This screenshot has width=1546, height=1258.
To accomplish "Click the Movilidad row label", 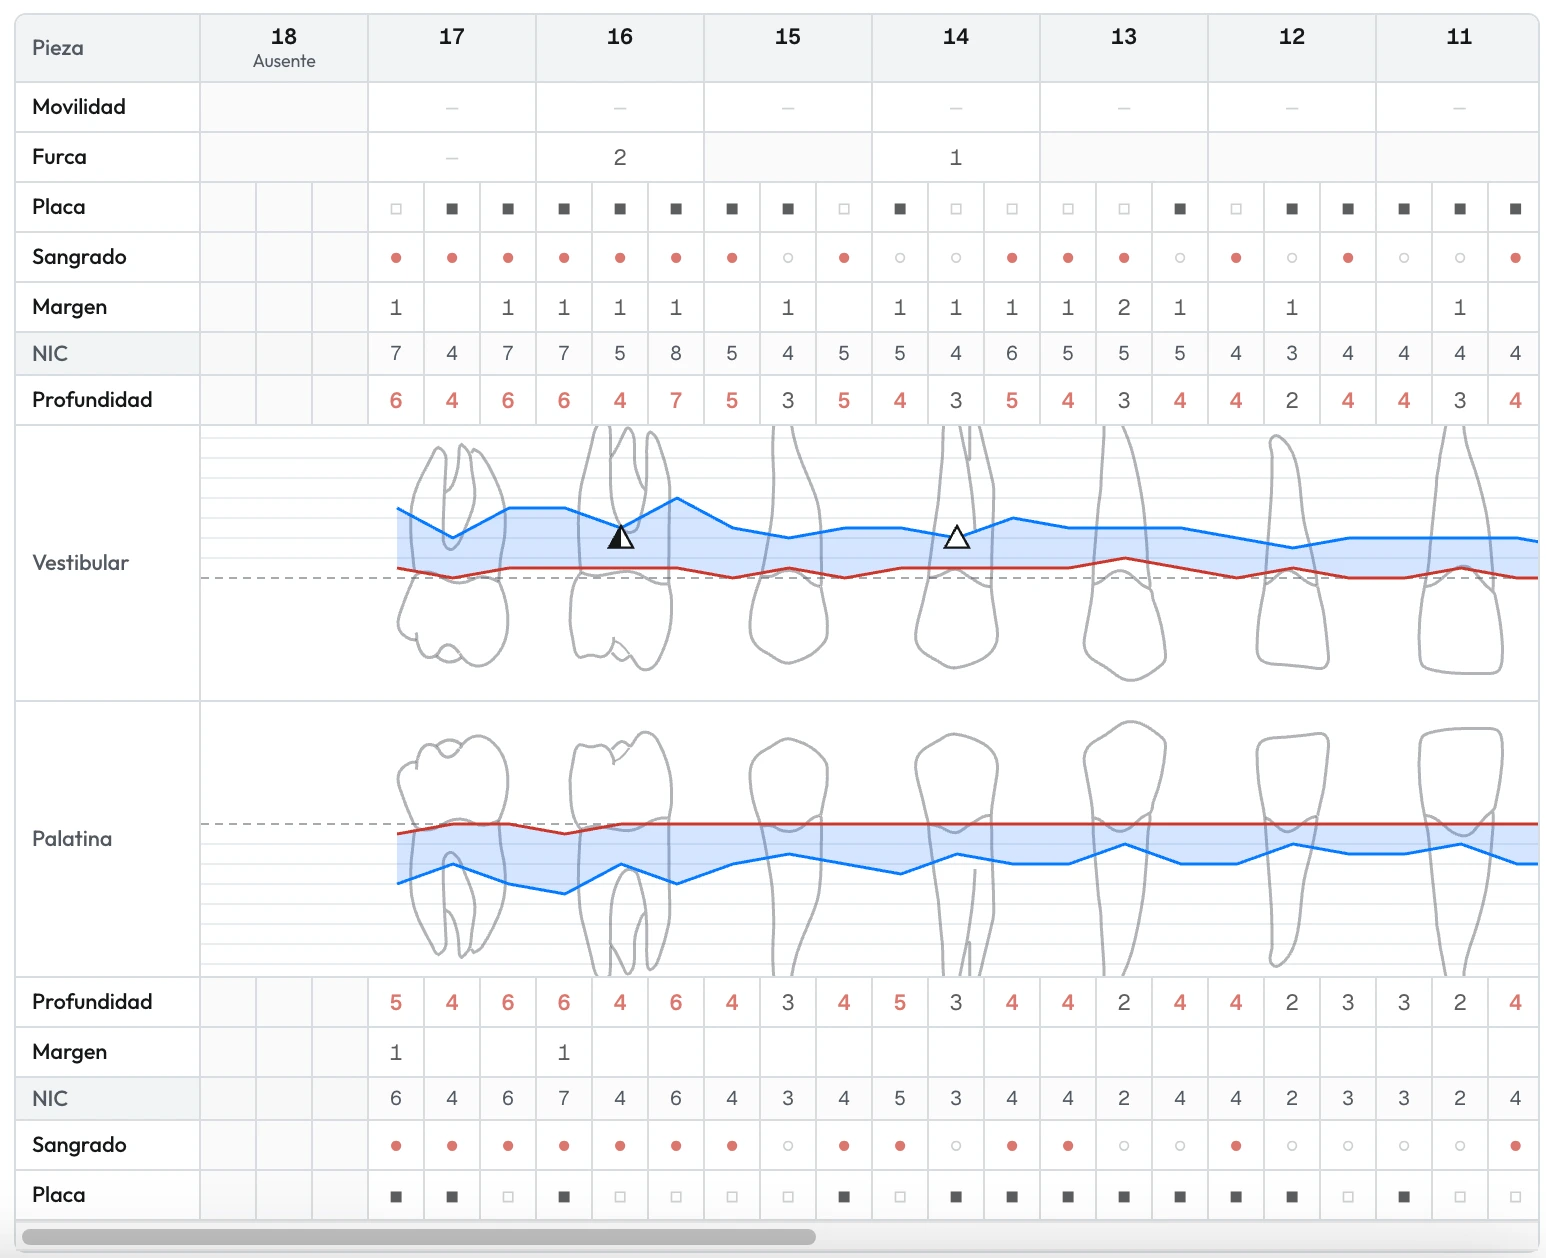I will (79, 107).
